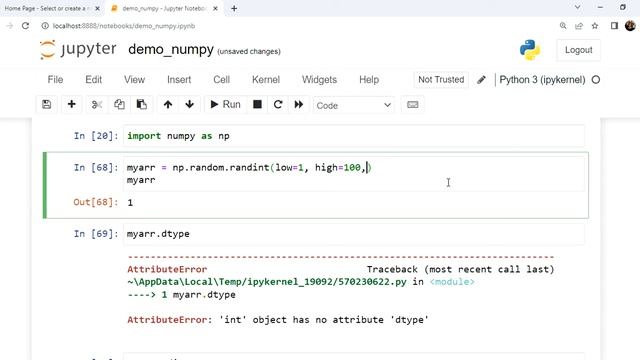The height and width of the screenshot is (360, 640).
Task: Run the selected cell
Action: (x=225, y=104)
